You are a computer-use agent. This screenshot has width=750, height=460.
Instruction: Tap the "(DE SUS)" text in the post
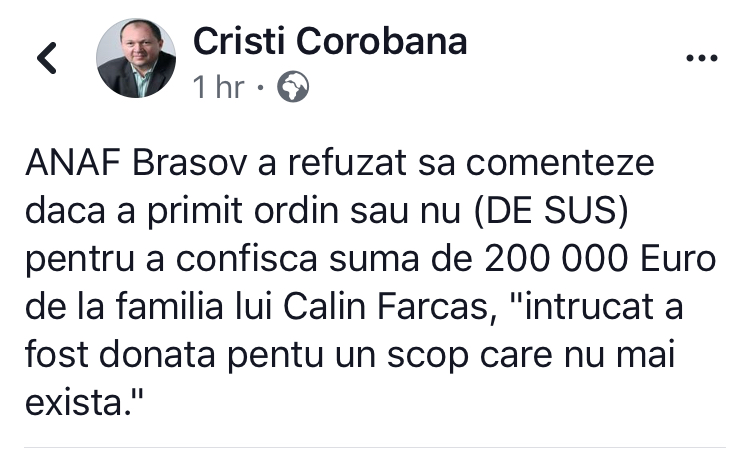[x=551, y=210]
